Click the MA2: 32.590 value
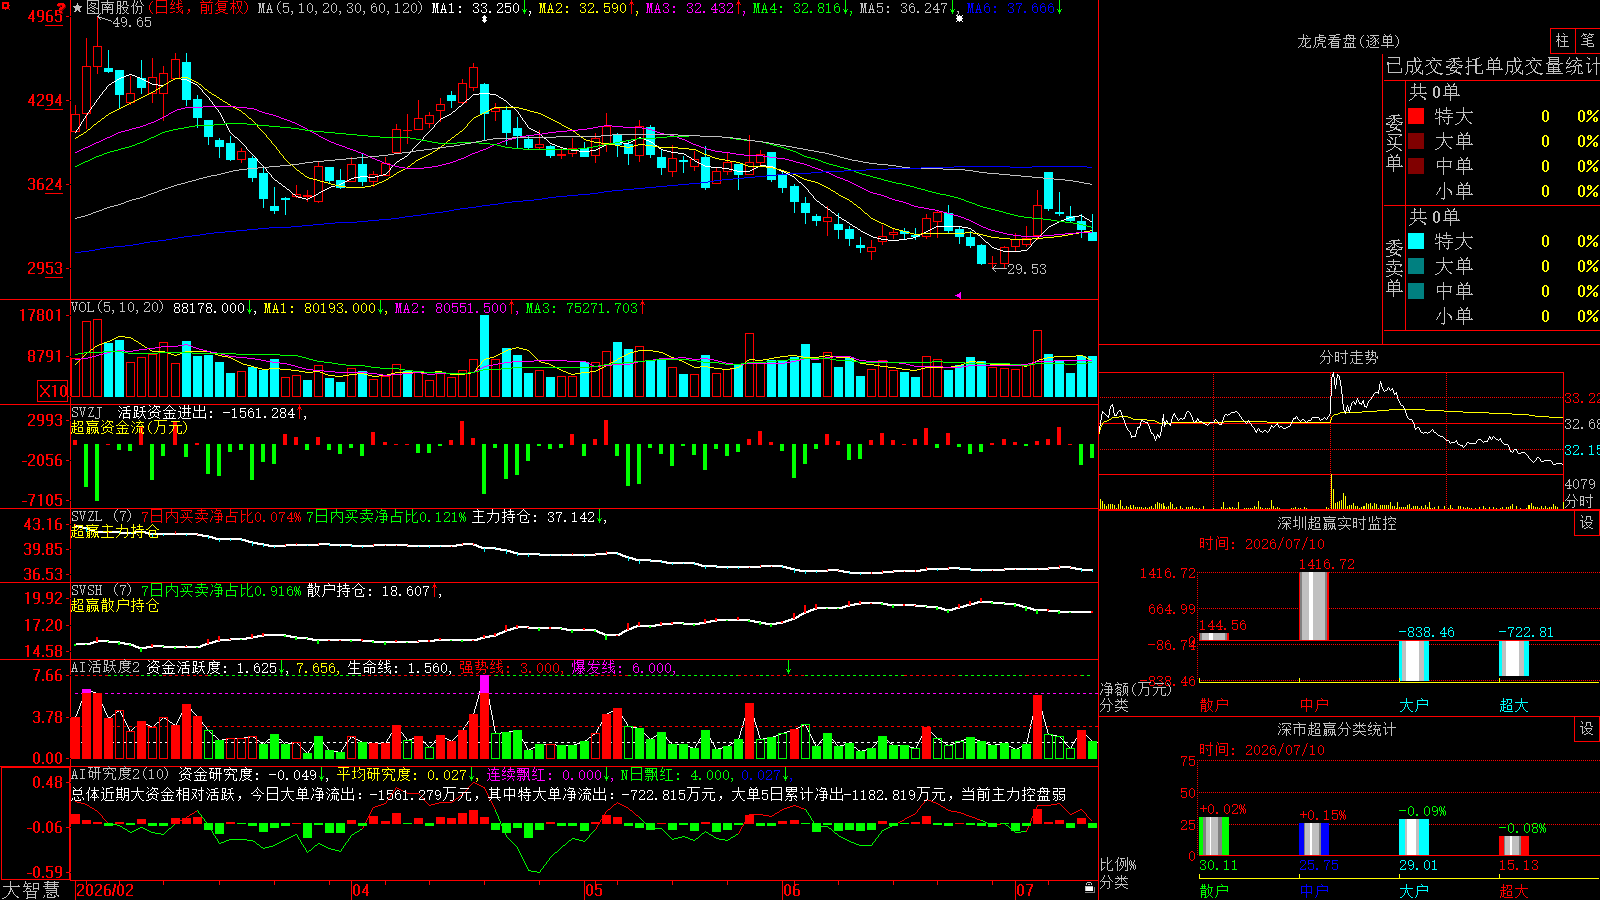 (x=583, y=8)
